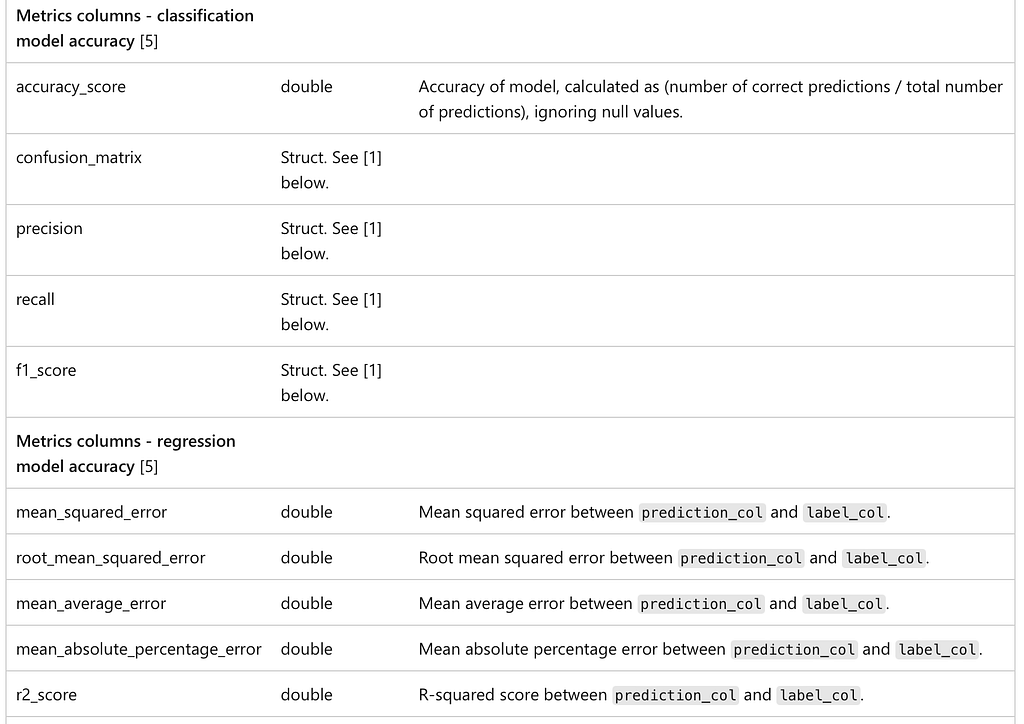1024x724 pixels.
Task: Click the classification model accuracy heading
Action: pyautogui.click(x=135, y=28)
